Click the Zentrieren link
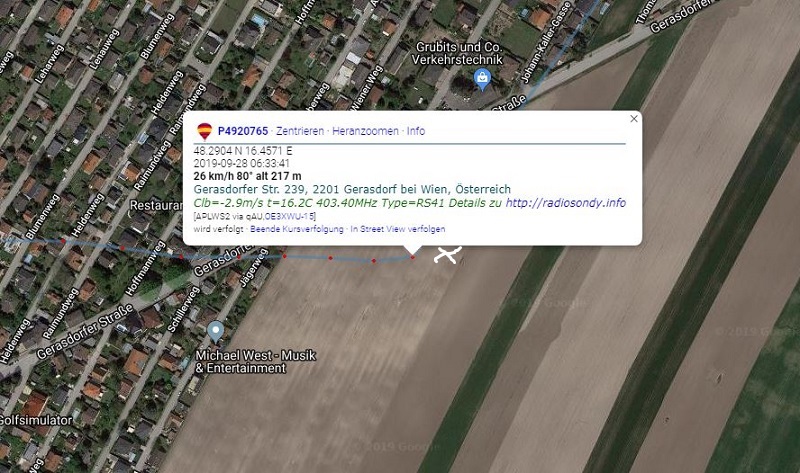The height and width of the screenshot is (473, 800). tap(300, 131)
